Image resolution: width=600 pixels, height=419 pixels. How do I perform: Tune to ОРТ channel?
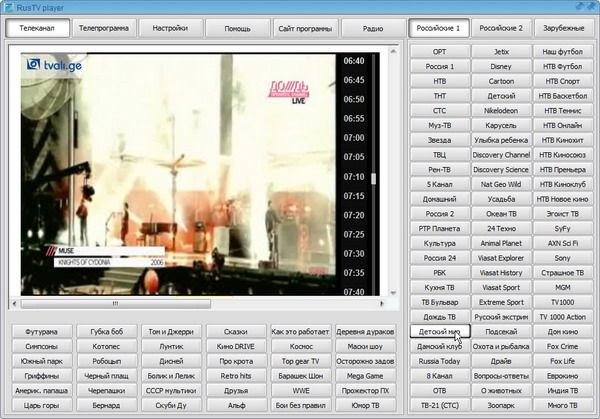pyautogui.click(x=440, y=52)
